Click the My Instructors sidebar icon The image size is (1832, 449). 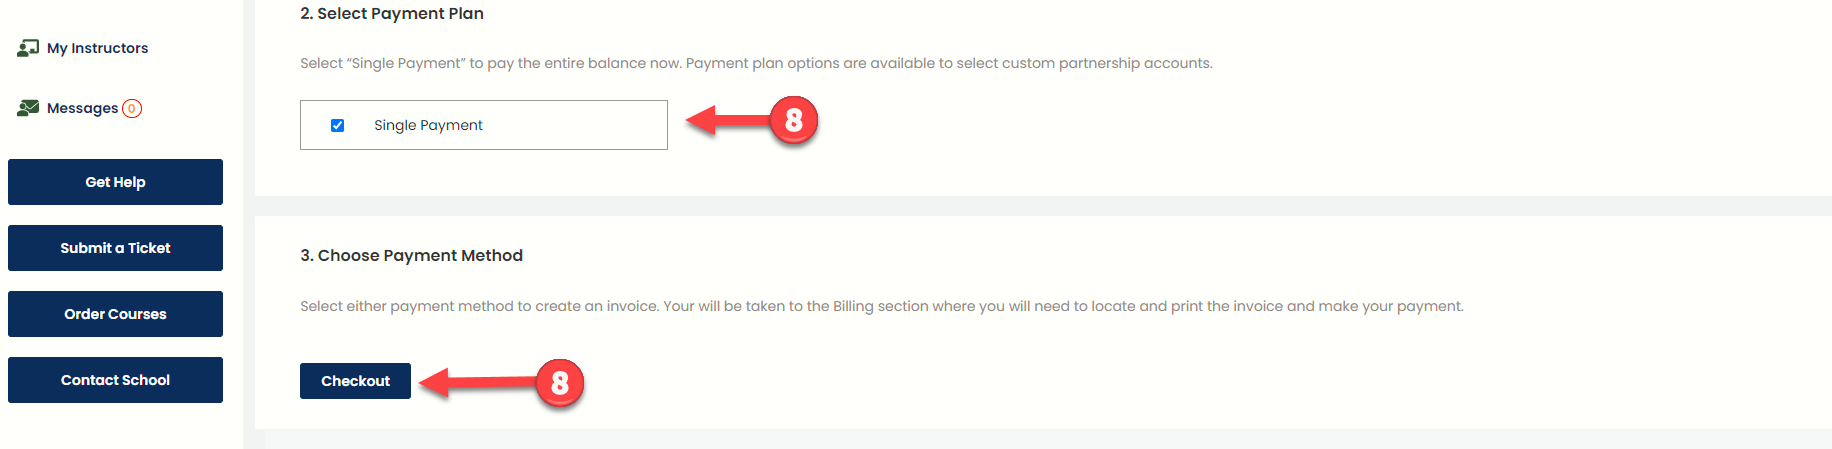pyautogui.click(x=28, y=48)
